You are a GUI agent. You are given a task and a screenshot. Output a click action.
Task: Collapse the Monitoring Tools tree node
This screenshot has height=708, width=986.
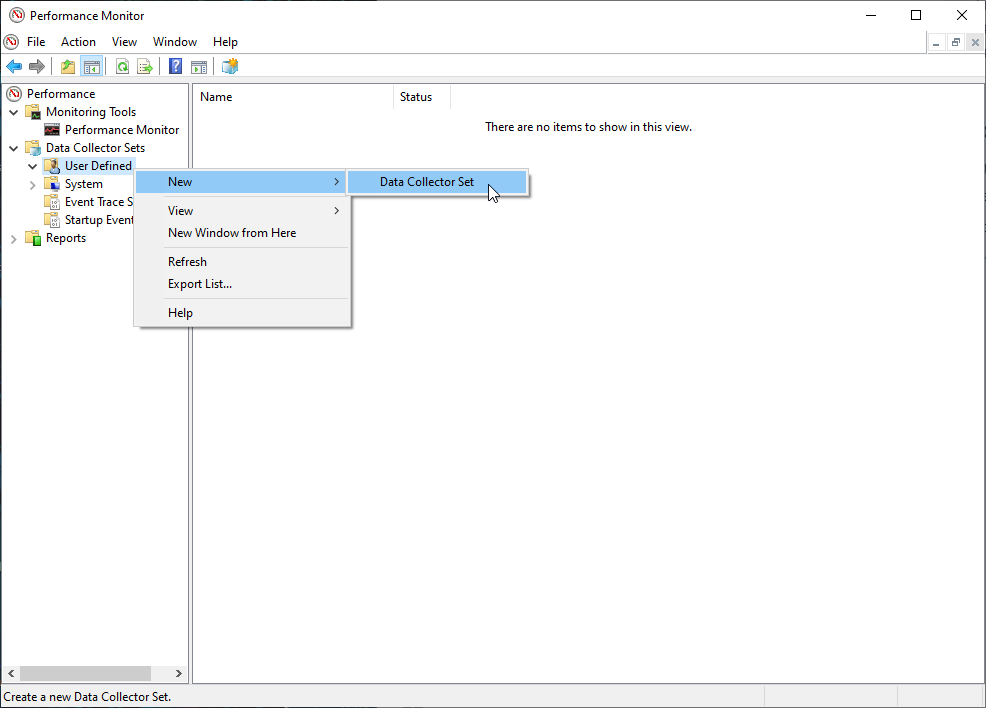14,112
